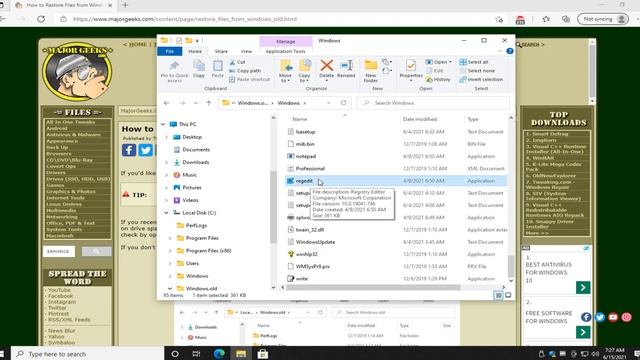Open recent locations dropdown arrow

click(196, 103)
